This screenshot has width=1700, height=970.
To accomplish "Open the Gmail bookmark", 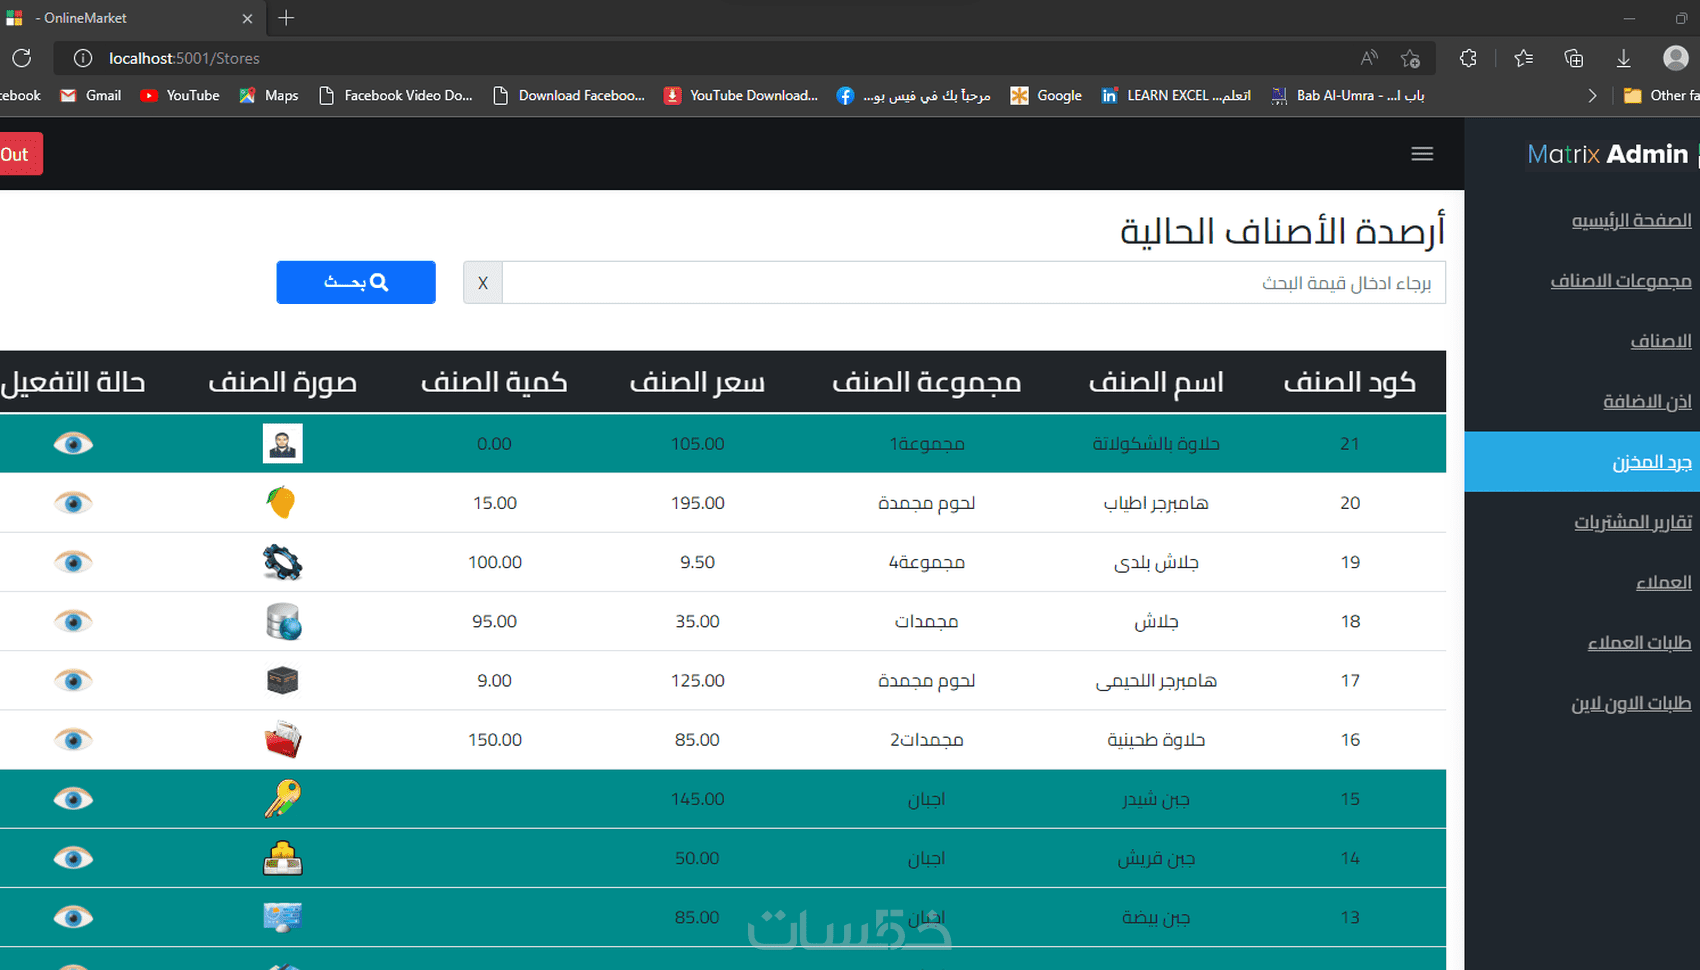I will pos(91,95).
